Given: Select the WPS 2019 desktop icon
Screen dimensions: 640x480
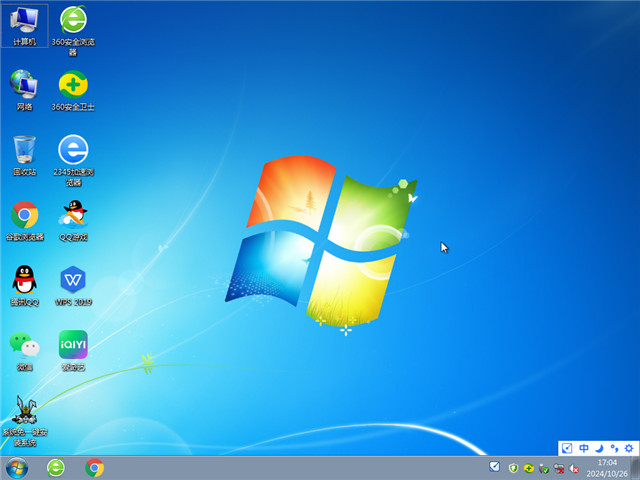Looking at the screenshot, I should tap(73, 286).
